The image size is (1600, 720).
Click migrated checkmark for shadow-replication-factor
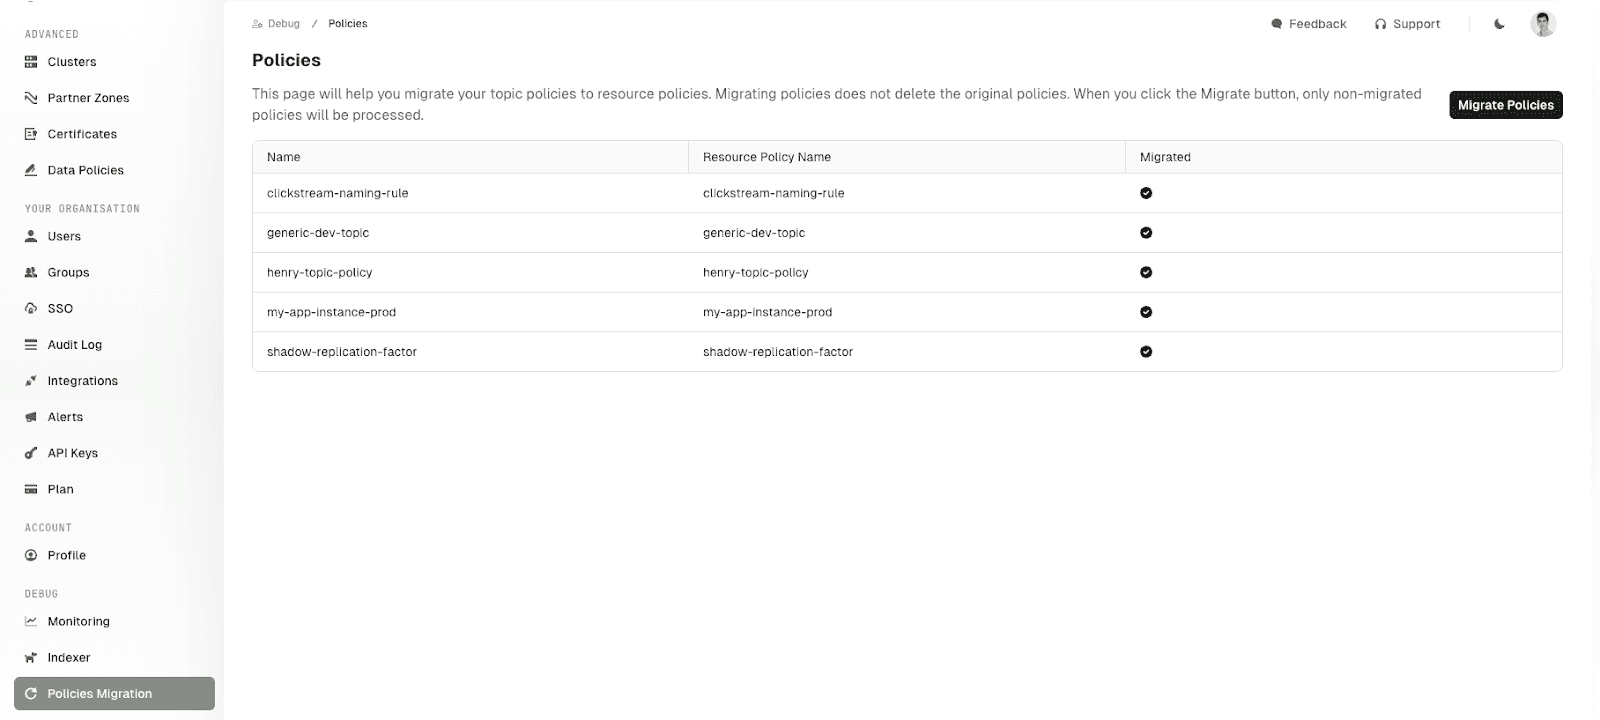coord(1146,352)
